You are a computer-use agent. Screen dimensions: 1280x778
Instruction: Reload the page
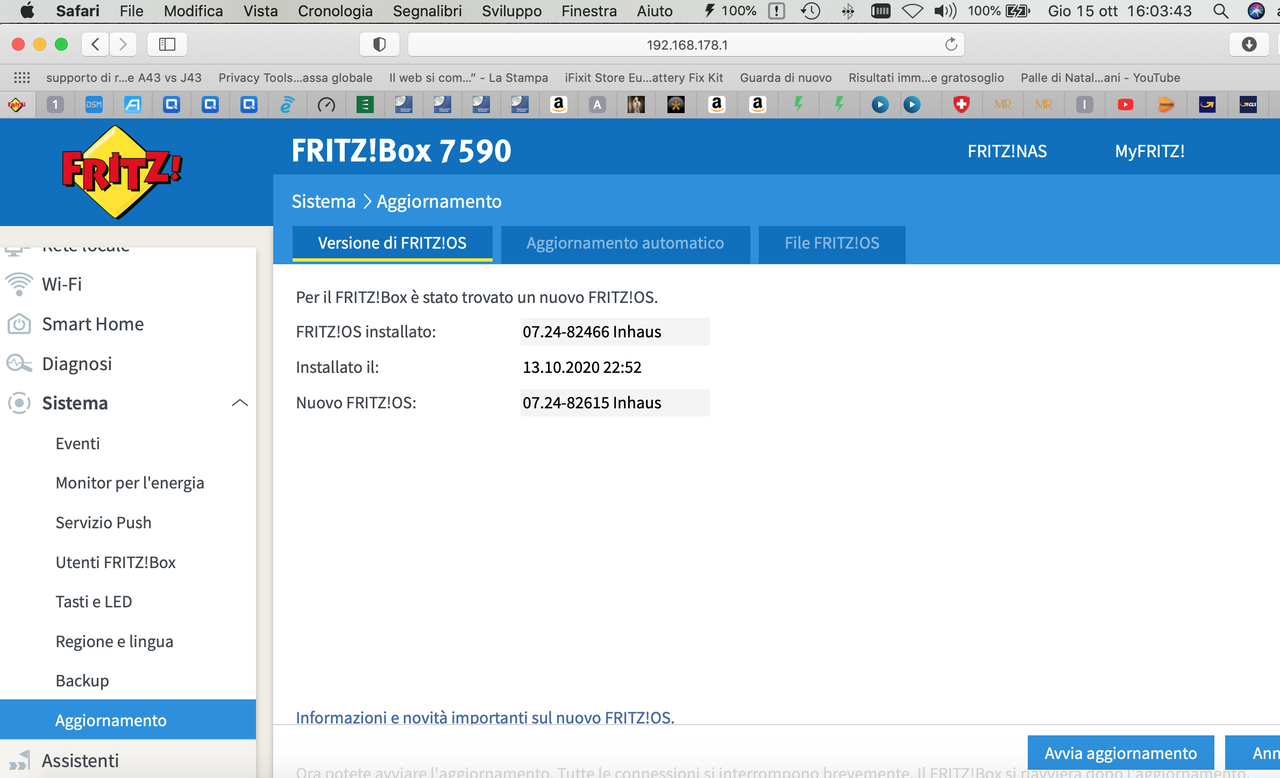[x=951, y=44]
